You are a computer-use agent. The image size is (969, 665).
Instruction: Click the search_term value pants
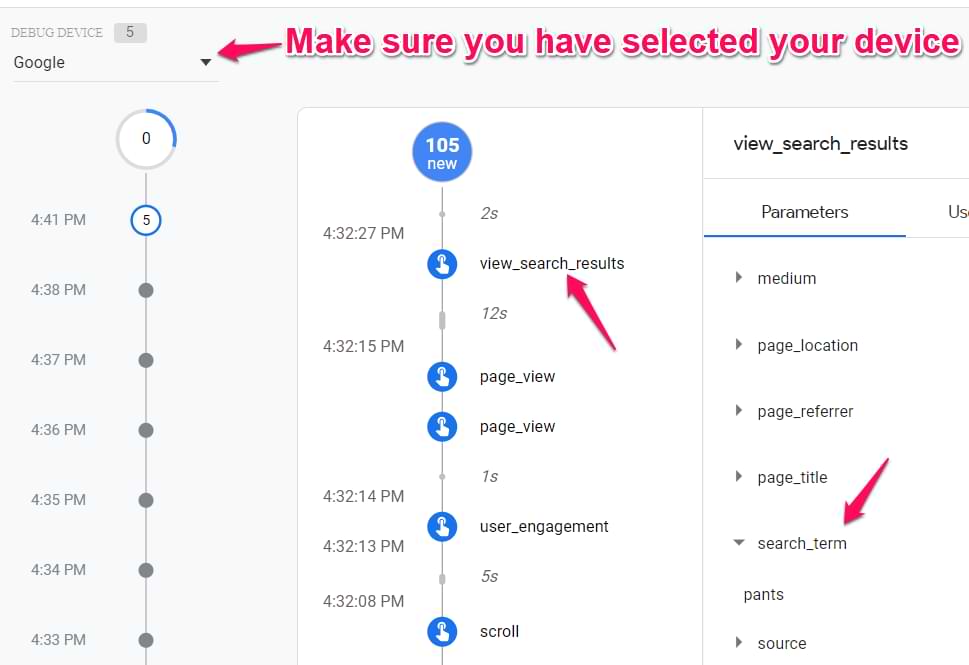coord(763,595)
